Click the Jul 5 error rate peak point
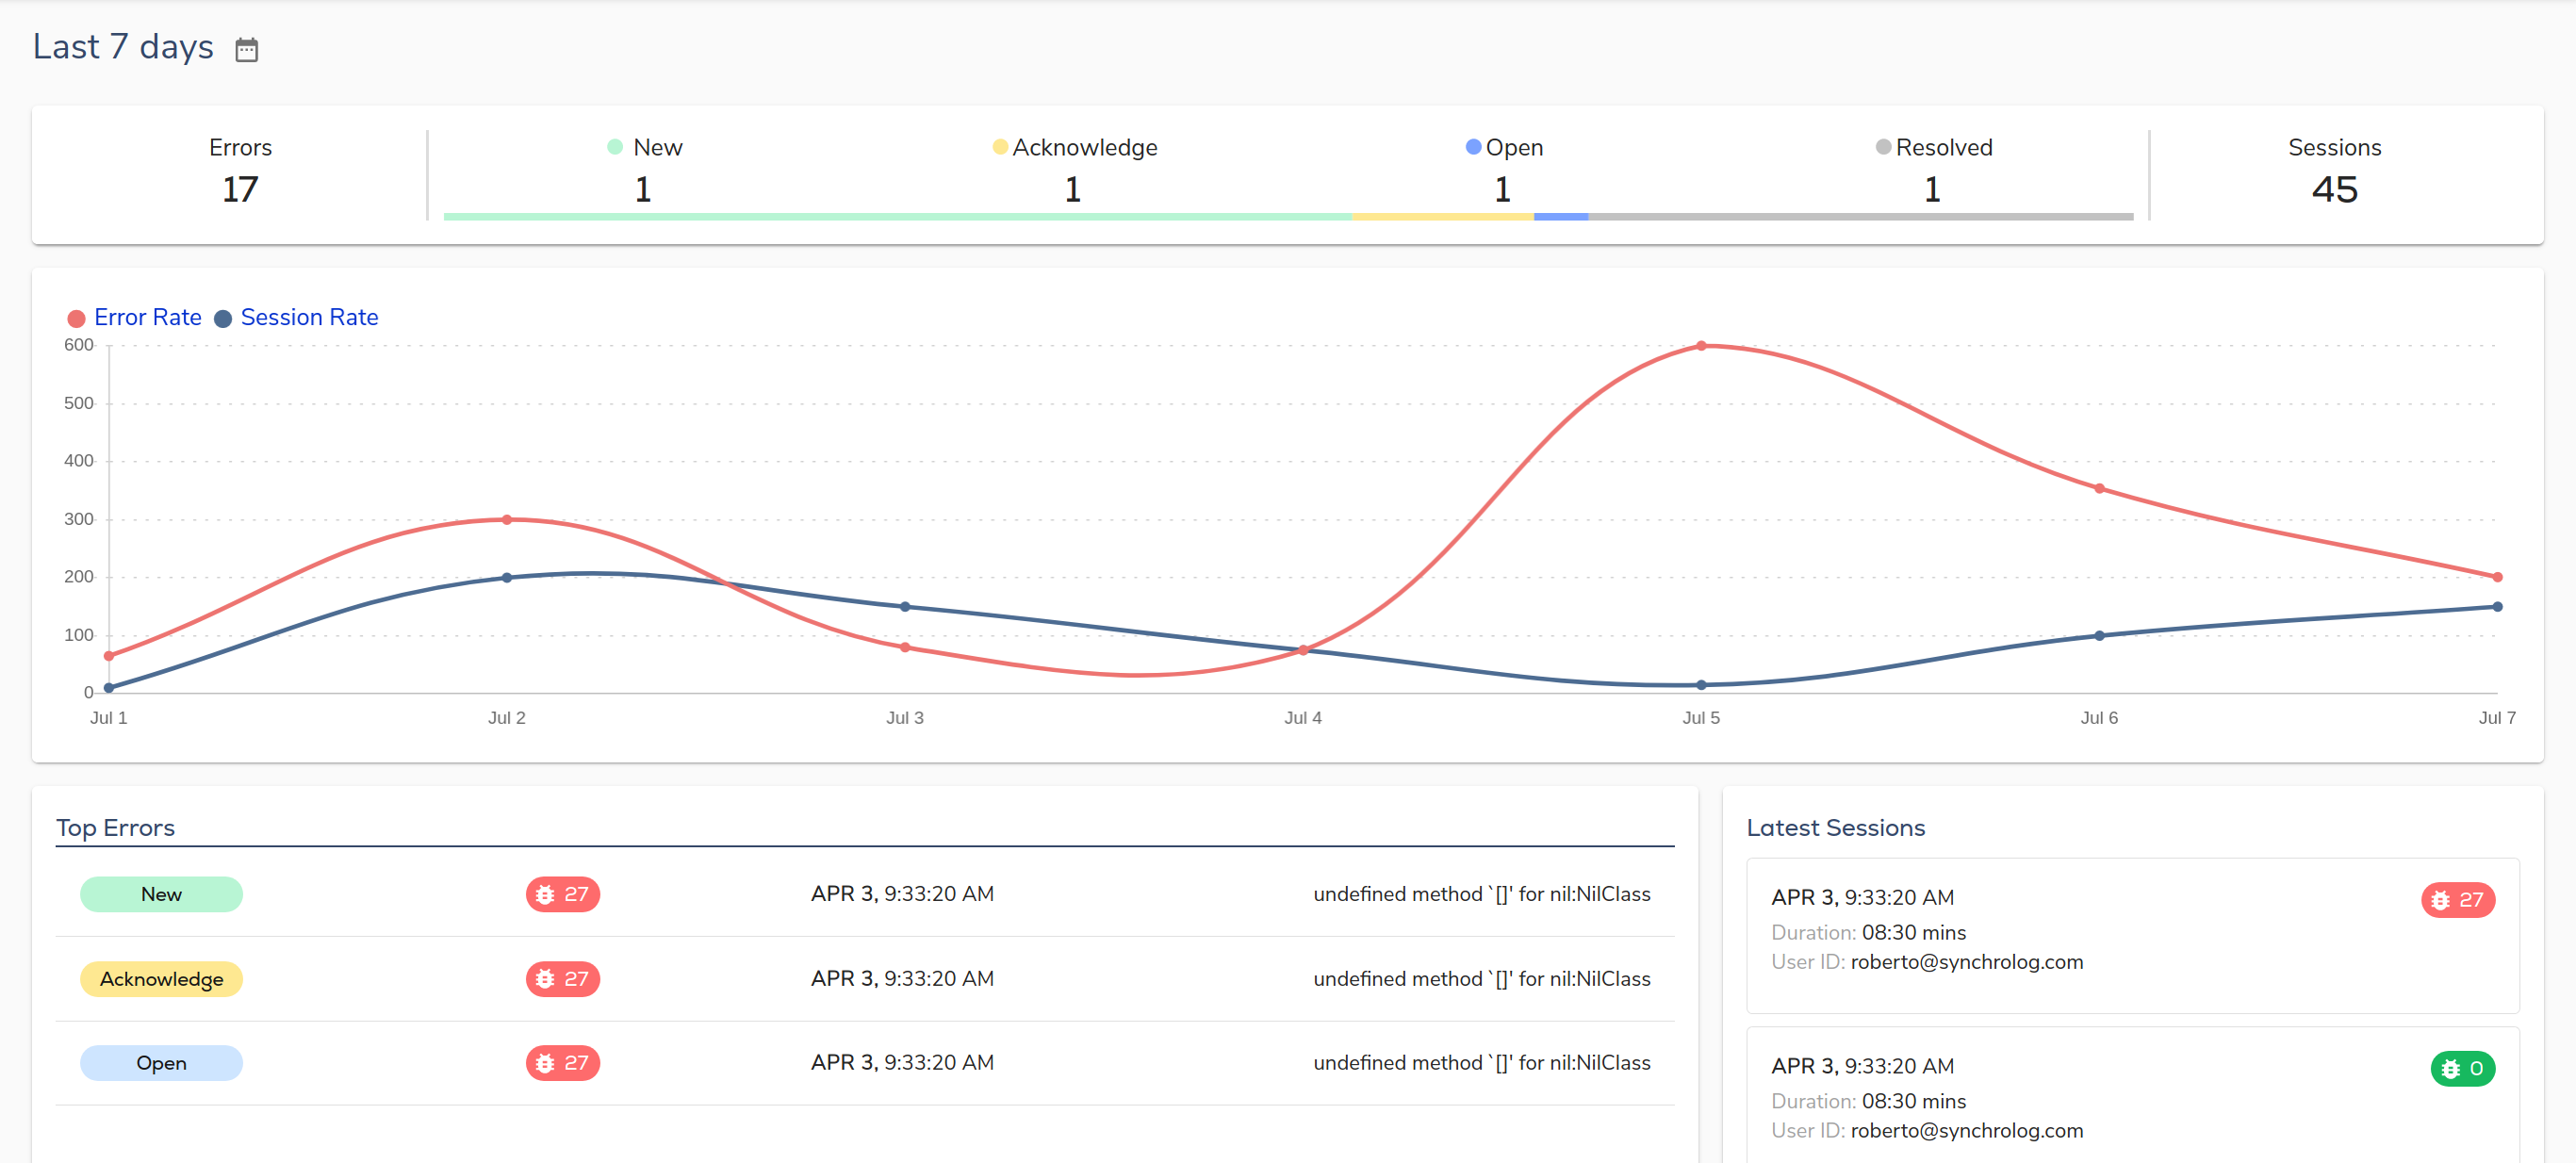The image size is (2576, 1163). click(1700, 346)
